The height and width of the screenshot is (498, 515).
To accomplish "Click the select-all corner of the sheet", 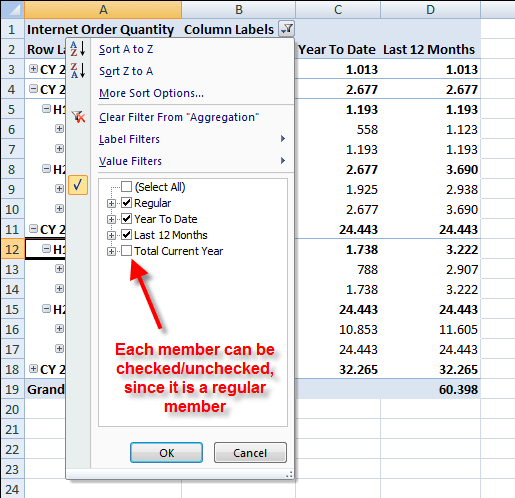I will click(12, 9).
